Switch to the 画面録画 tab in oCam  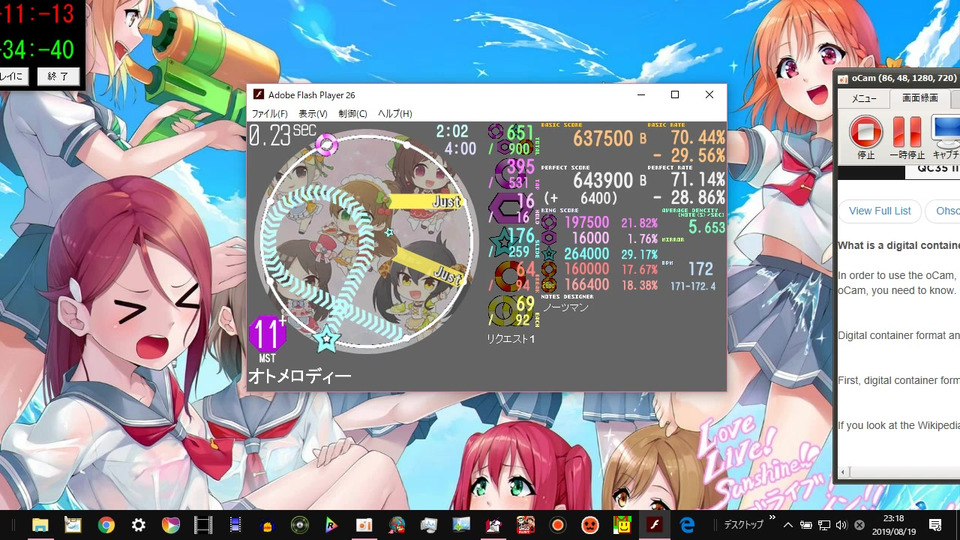tap(920, 99)
